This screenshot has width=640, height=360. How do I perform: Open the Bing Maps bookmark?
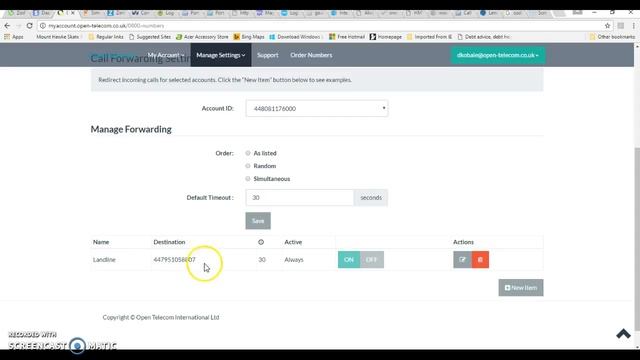[x=249, y=37]
